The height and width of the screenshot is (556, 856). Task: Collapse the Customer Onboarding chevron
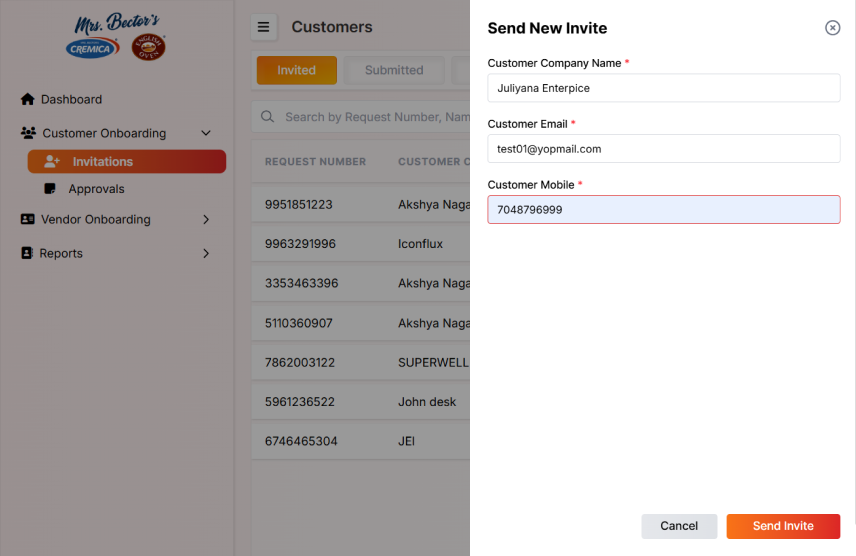[x=206, y=133]
